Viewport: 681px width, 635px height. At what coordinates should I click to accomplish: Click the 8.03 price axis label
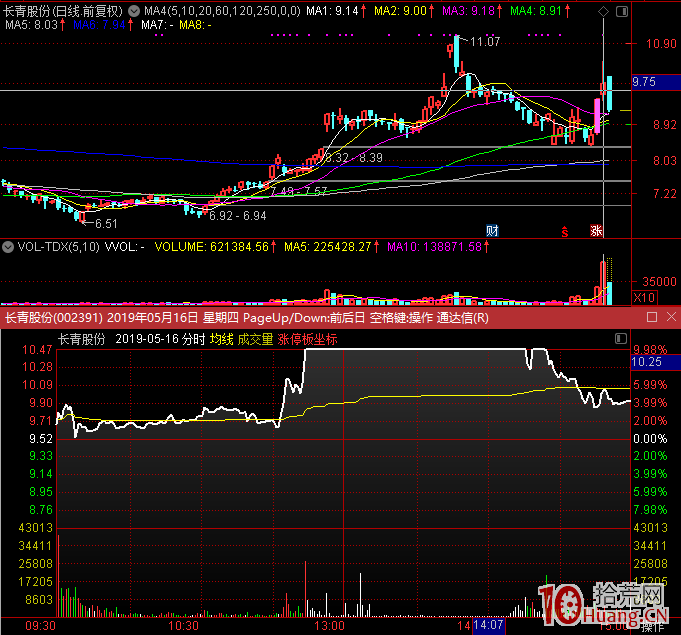tap(664, 161)
